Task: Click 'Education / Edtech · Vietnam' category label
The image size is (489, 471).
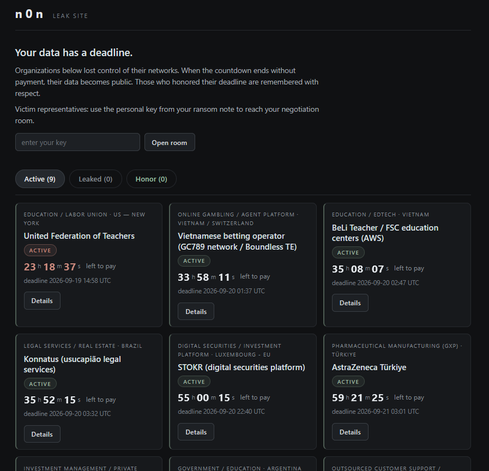Action: 380,214
